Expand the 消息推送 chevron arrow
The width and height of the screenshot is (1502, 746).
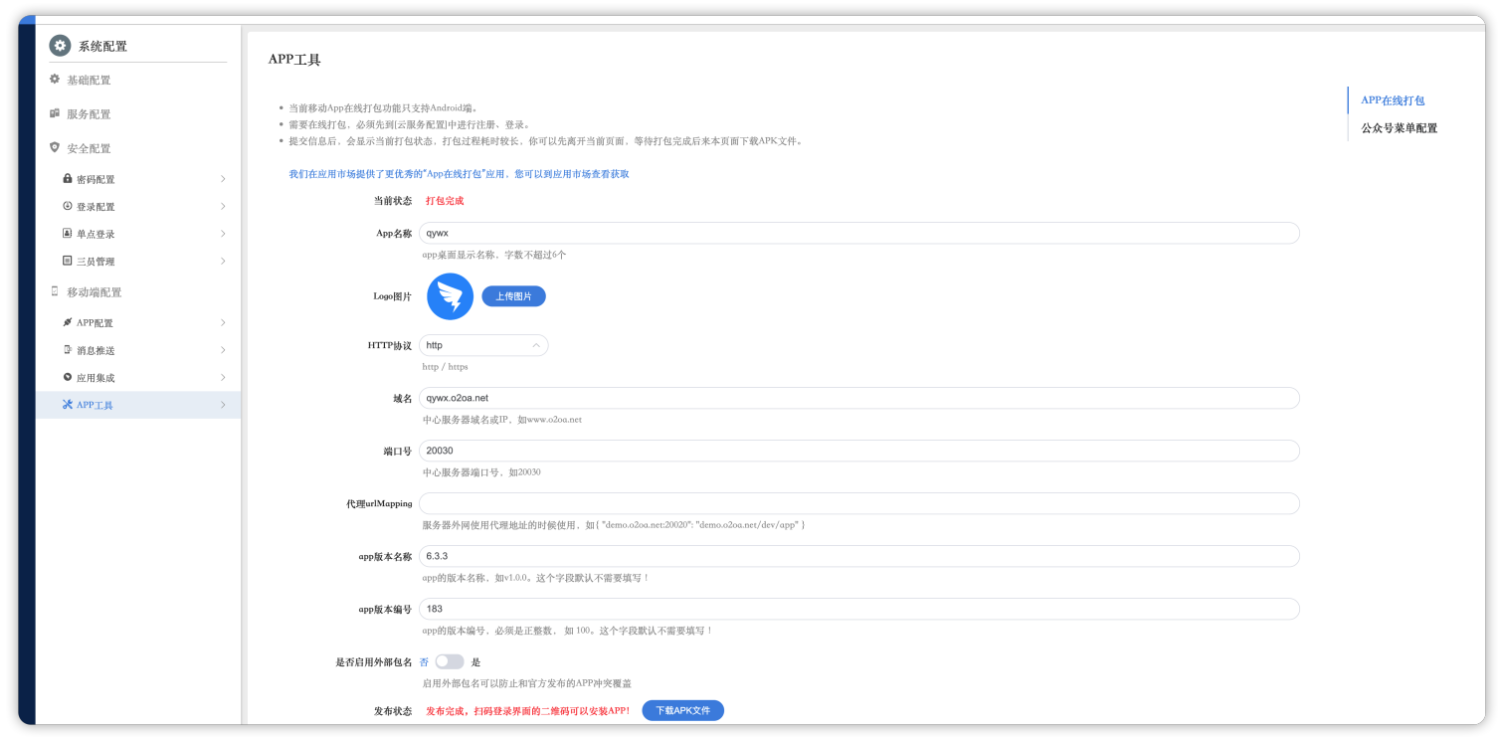click(x=222, y=350)
